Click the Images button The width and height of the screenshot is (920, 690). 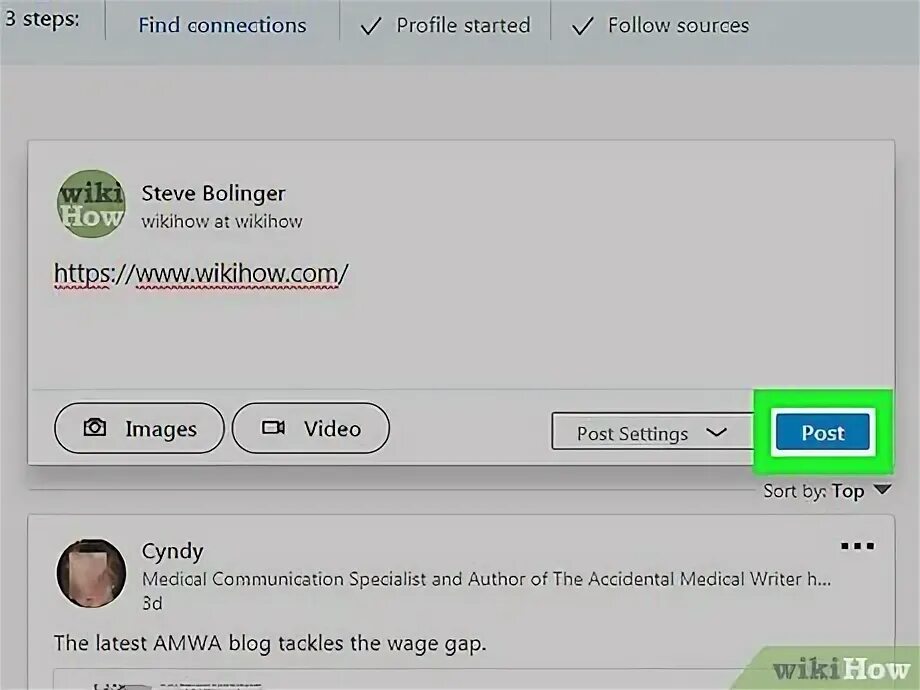point(139,428)
